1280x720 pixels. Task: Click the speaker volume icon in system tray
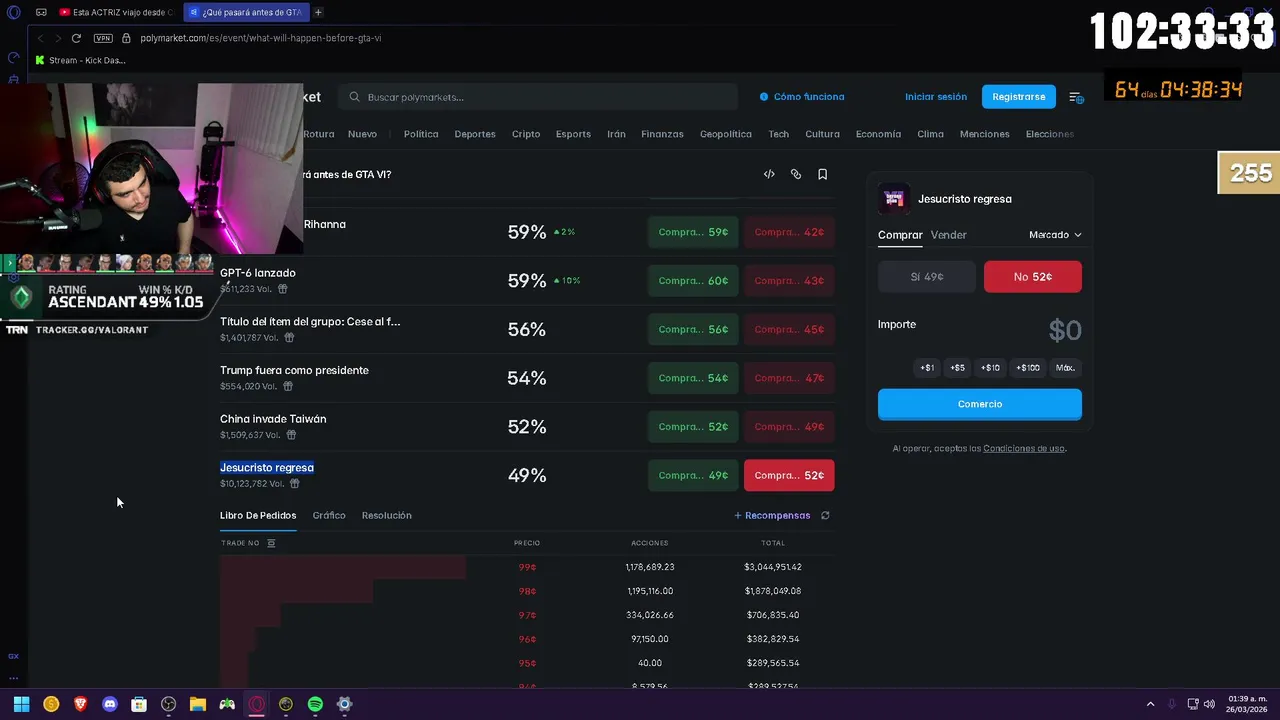1209,704
